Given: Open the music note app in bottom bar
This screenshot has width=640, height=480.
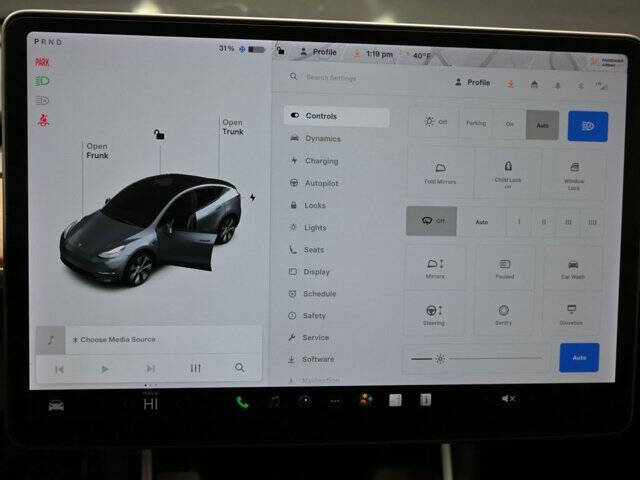Looking at the screenshot, I should [x=274, y=402].
